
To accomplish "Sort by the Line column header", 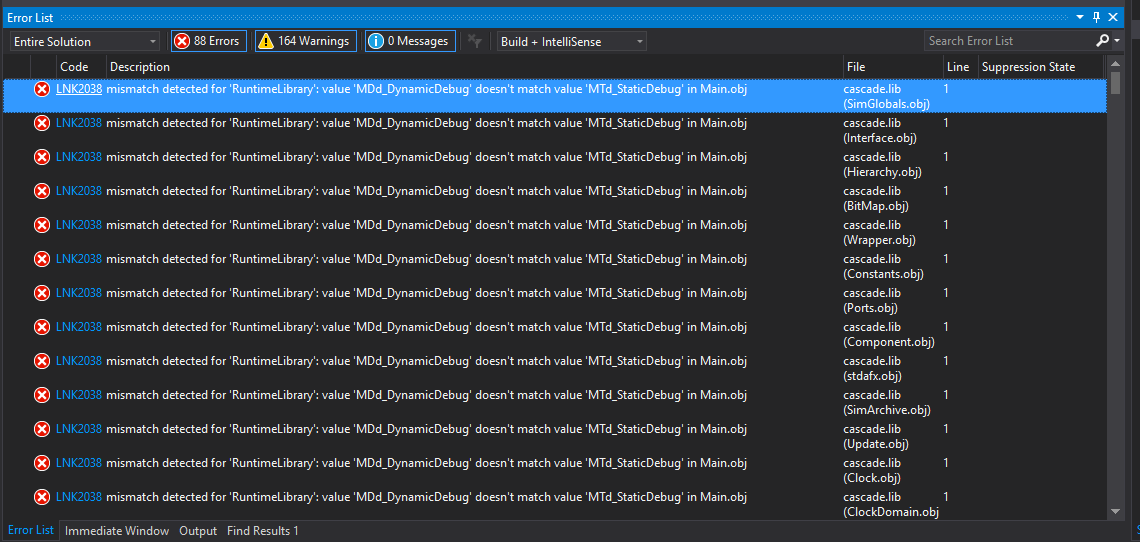I will (x=958, y=67).
